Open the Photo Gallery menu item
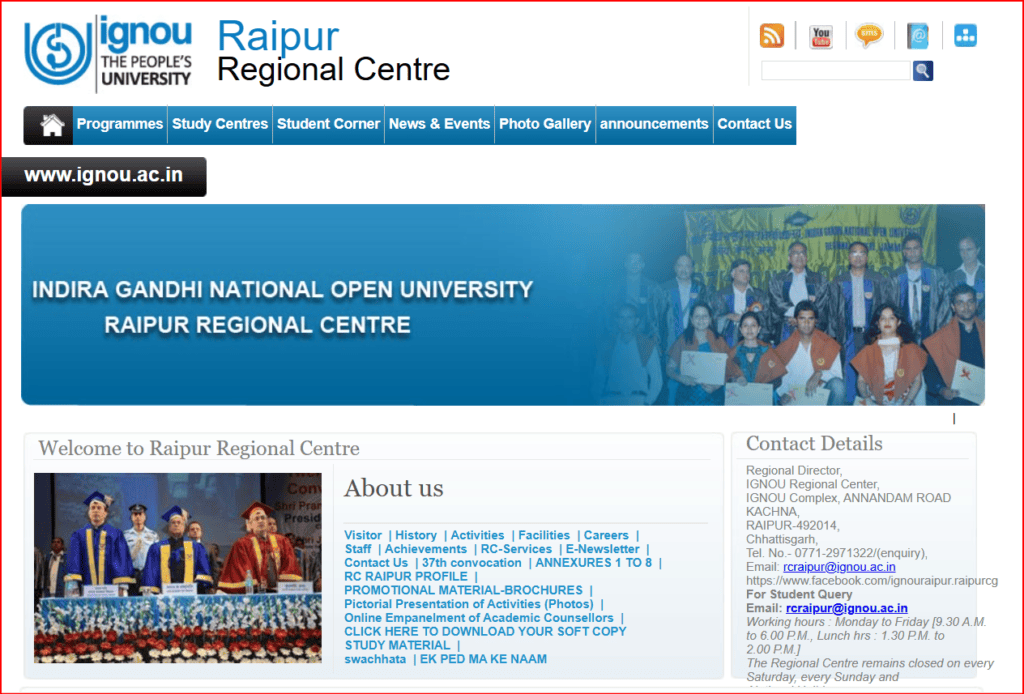The width and height of the screenshot is (1024, 694). [x=545, y=124]
